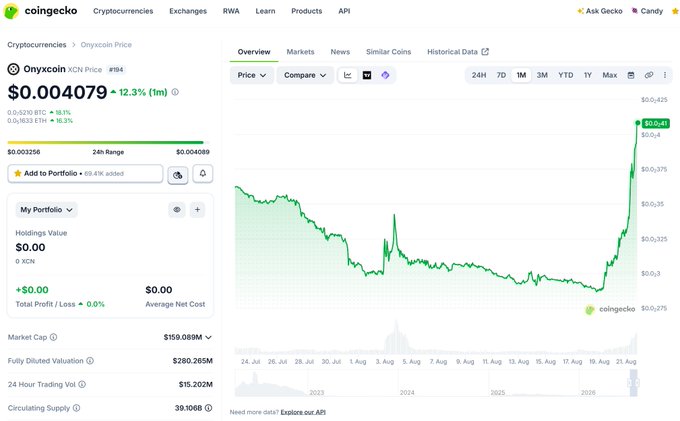Open Candy rewards link
The image size is (680, 421).
647,11
